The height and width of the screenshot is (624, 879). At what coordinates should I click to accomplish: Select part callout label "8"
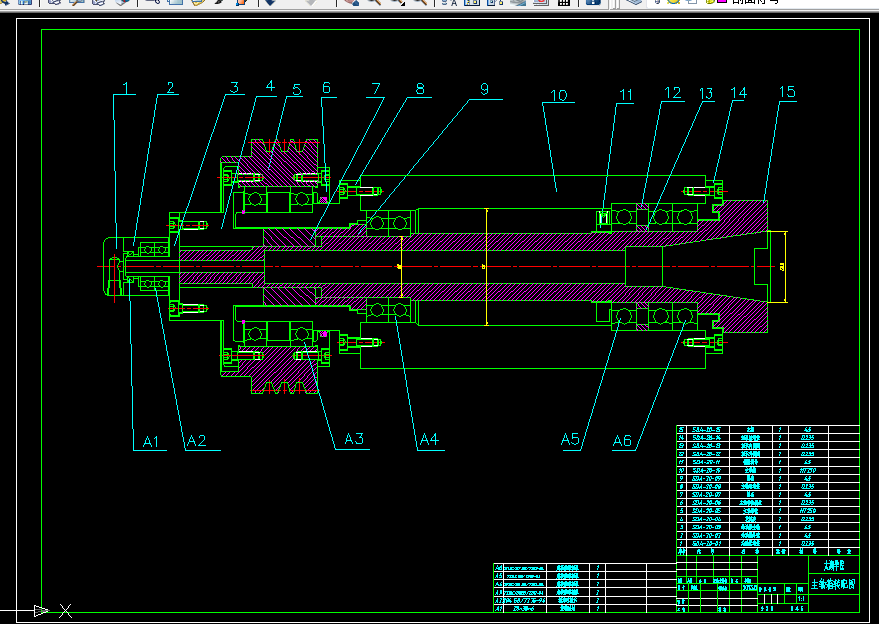pyautogui.click(x=420, y=89)
